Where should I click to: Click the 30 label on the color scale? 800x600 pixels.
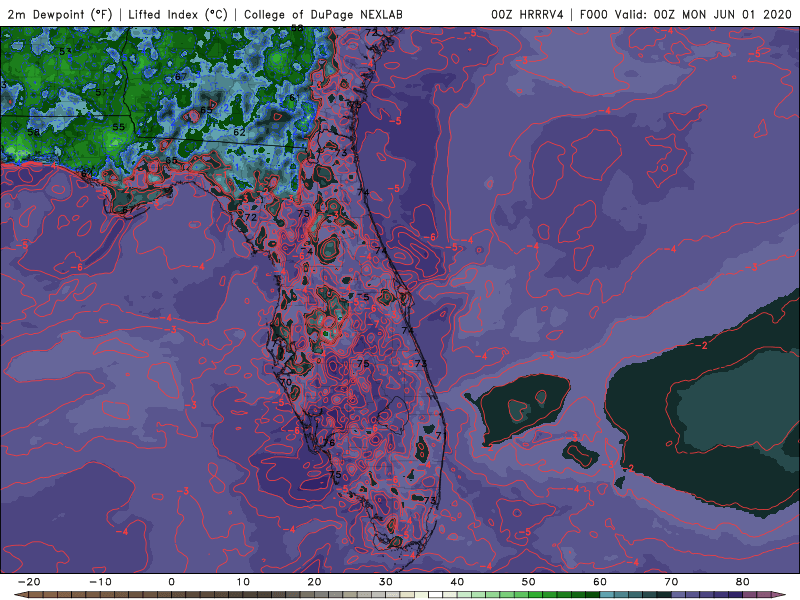point(386,582)
